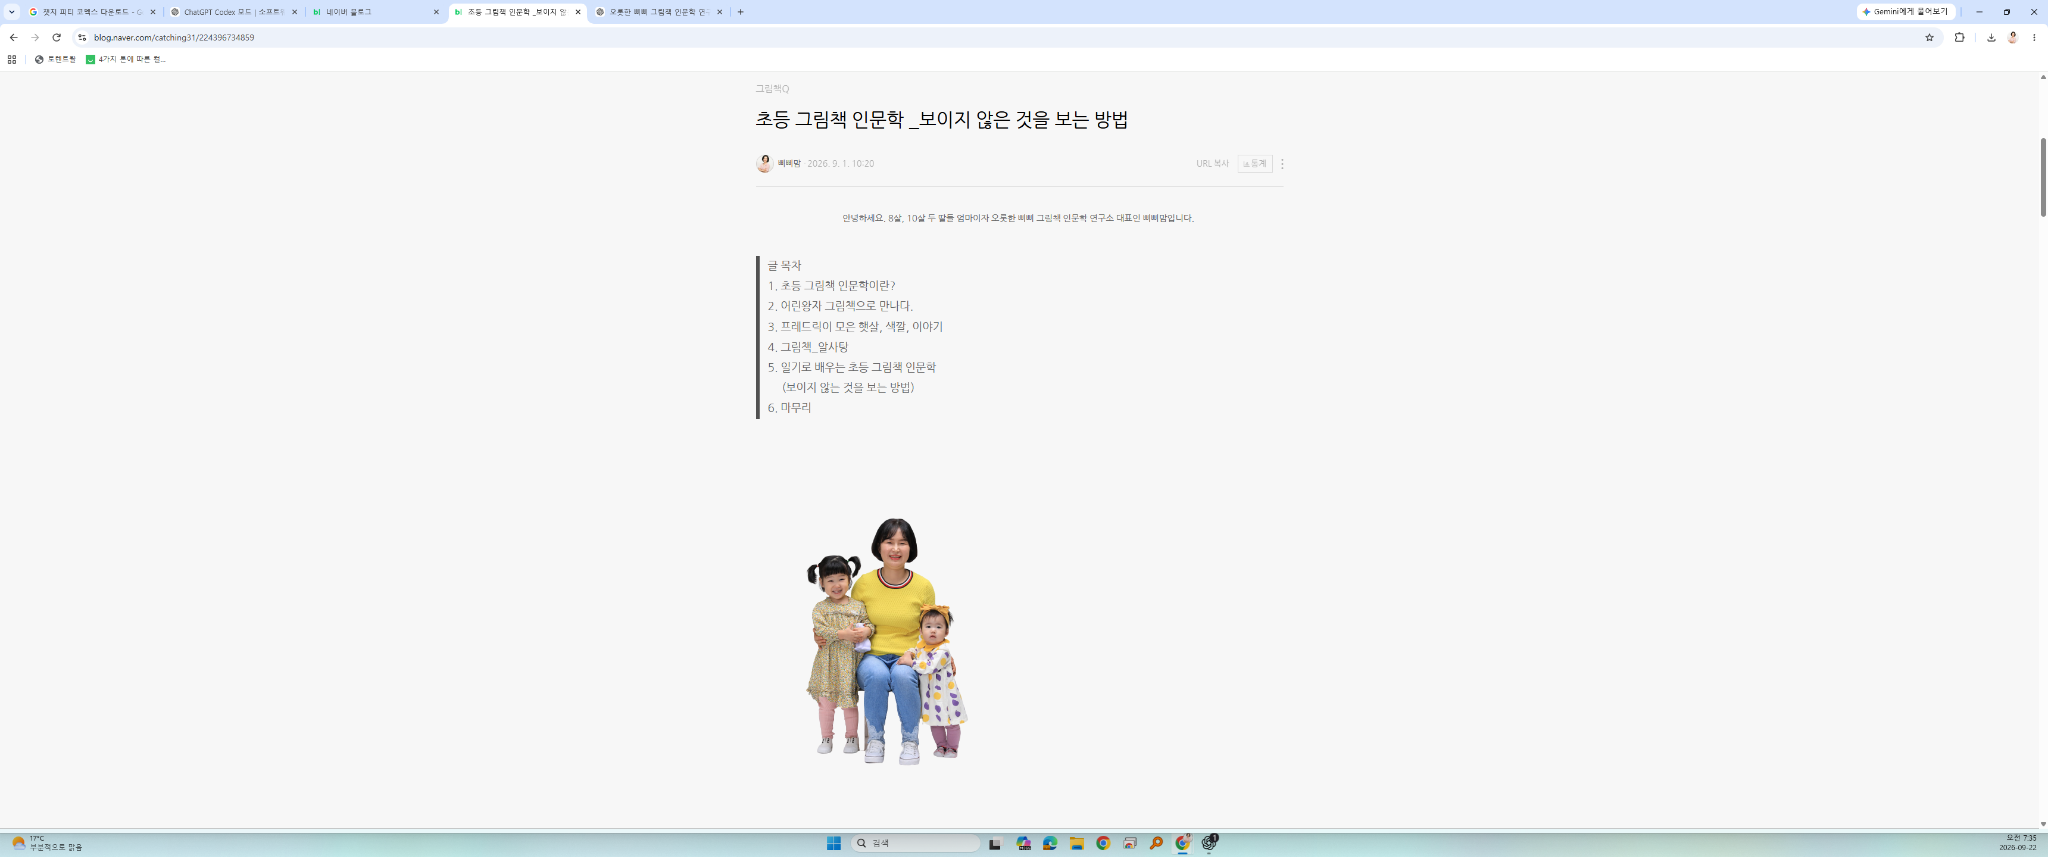
Task: Click the family photo in the post
Action: click(x=887, y=641)
